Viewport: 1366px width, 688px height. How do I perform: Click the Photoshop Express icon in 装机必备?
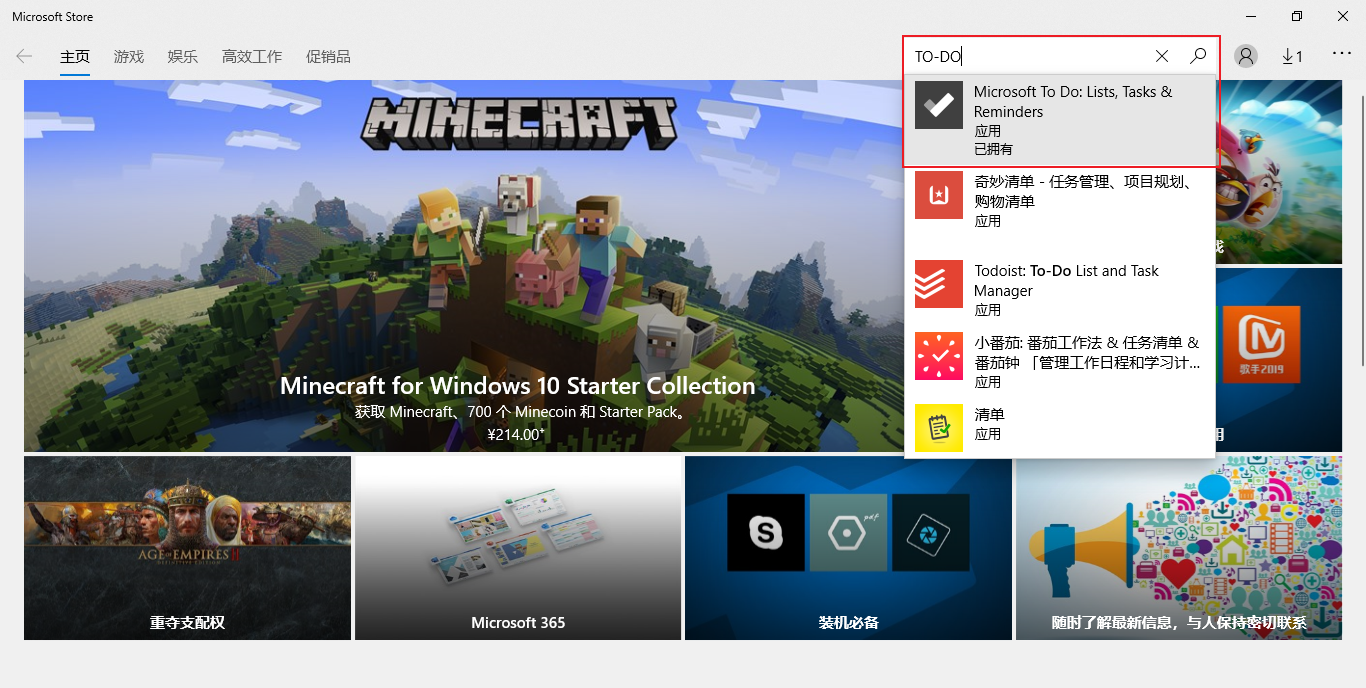pos(931,532)
